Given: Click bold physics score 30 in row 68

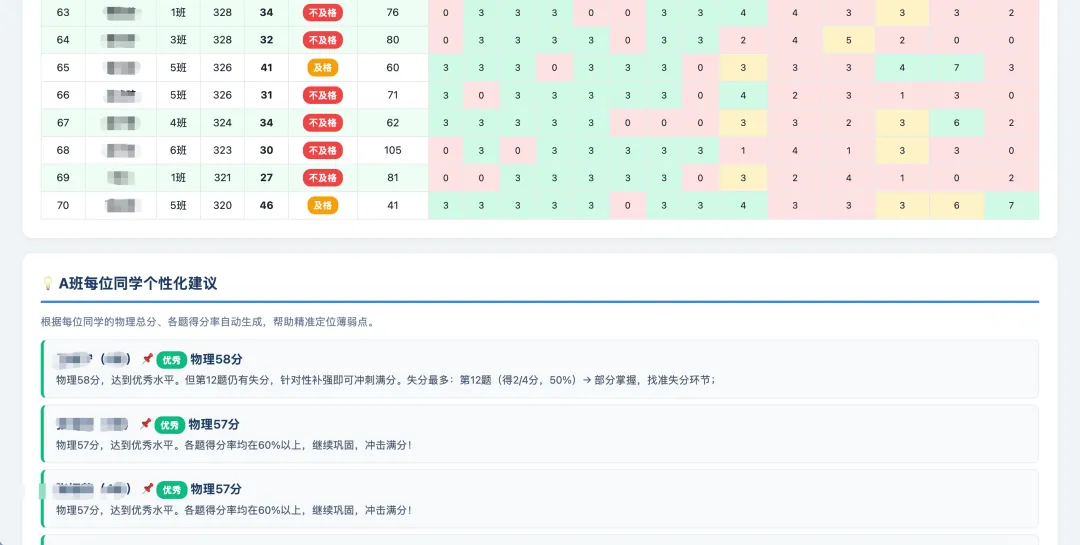Looking at the screenshot, I should 267,150.
